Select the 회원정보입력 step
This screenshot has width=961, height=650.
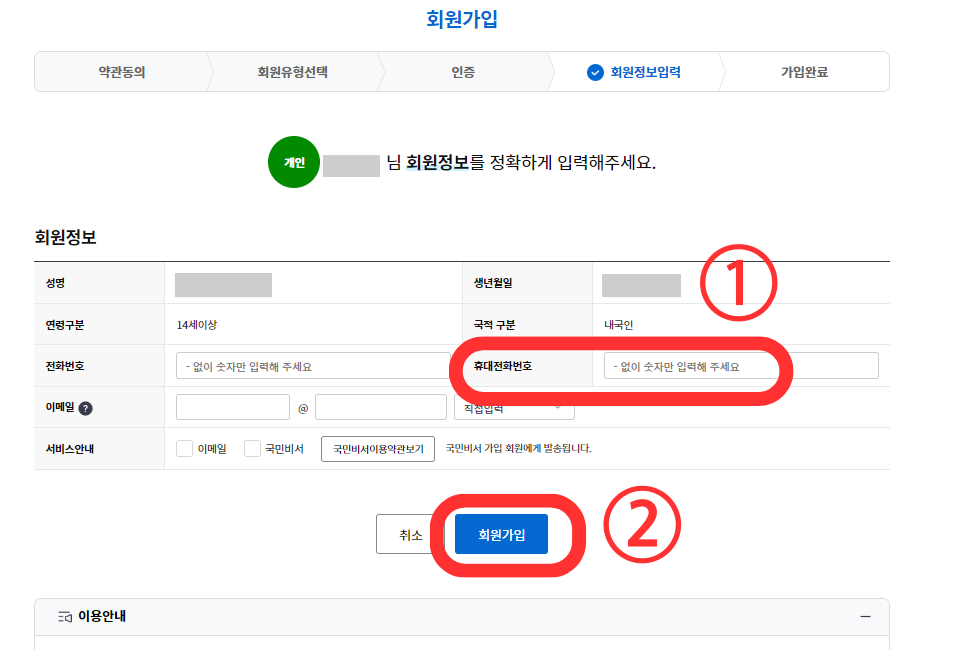coord(634,72)
